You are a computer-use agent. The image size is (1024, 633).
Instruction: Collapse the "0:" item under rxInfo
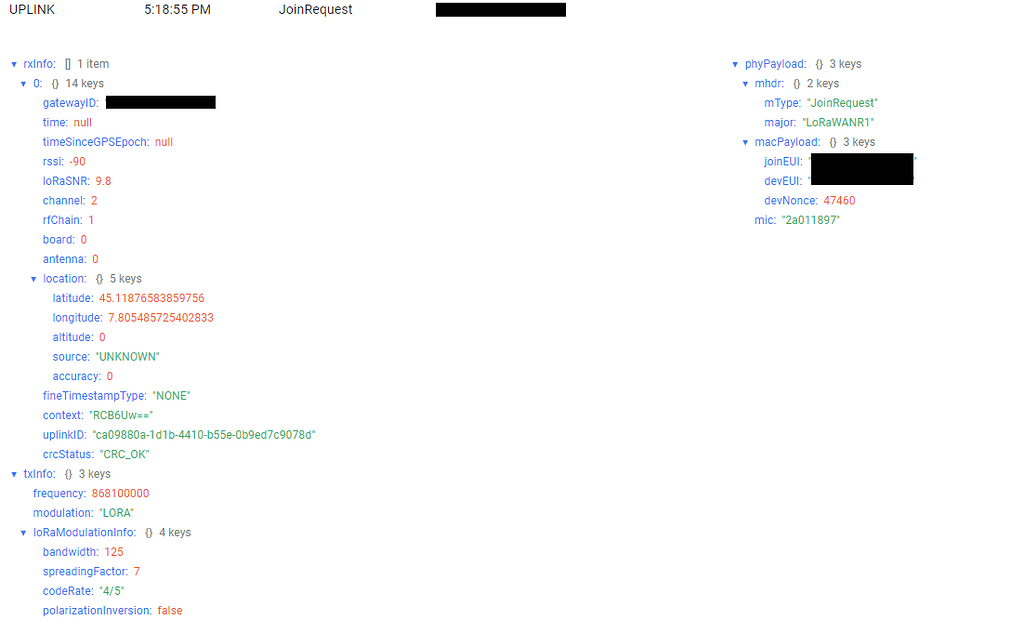point(23,83)
